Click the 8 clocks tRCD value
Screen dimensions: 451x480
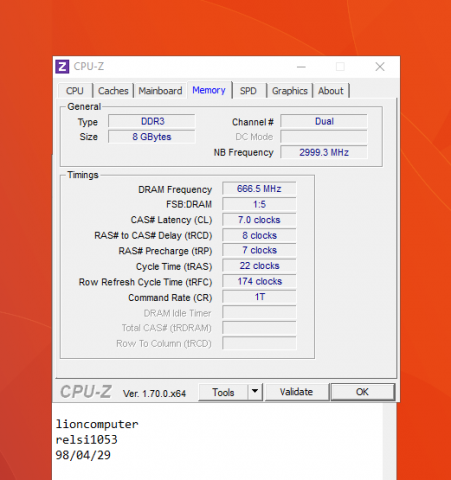click(x=259, y=236)
